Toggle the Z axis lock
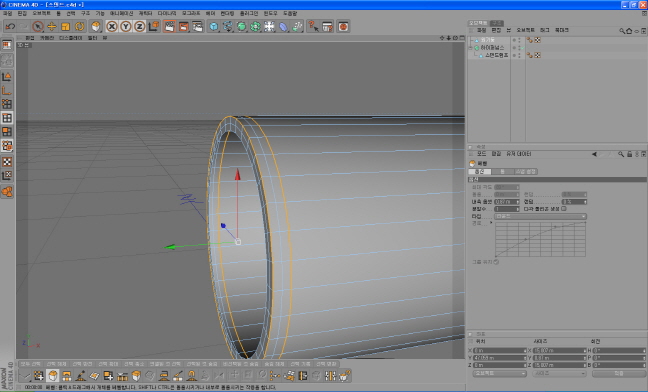This screenshot has height=392, width=648. pyautogui.click(x=140, y=26)
